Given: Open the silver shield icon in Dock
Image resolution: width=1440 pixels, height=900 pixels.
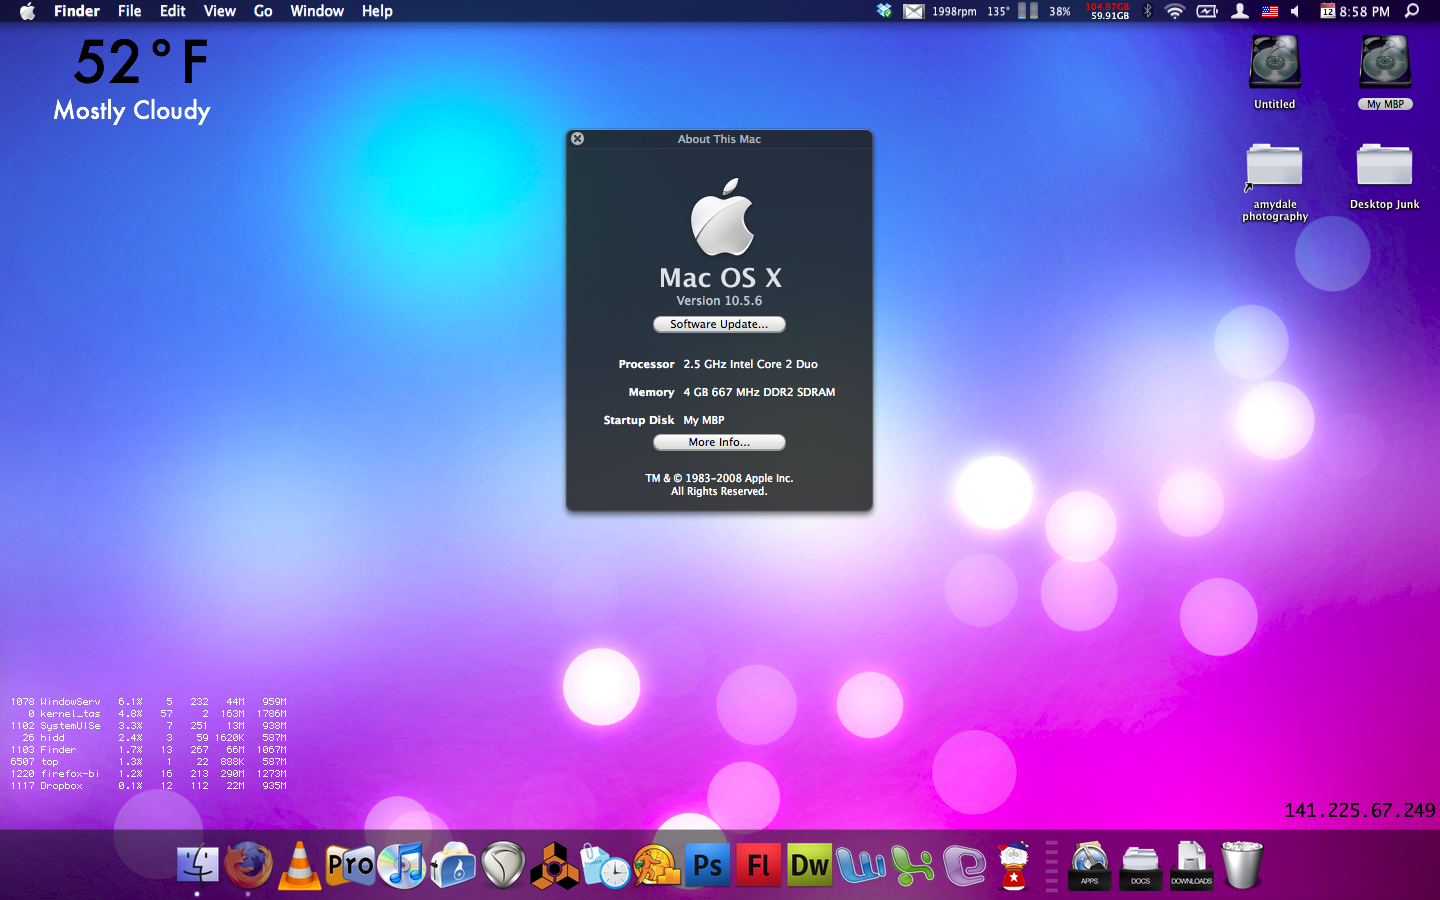Looking at the screenshot, I should pos(503,865).
